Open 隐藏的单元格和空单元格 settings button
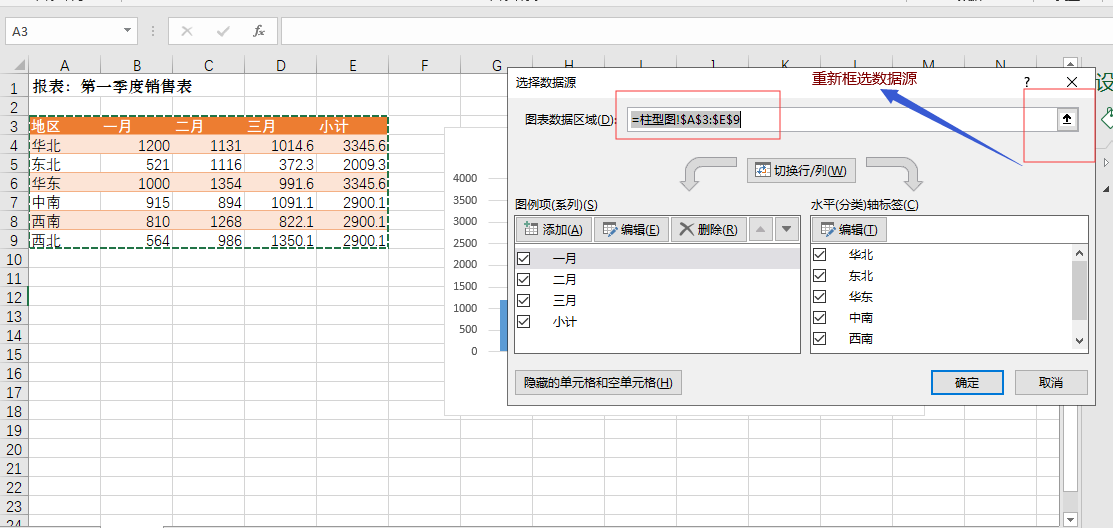Viewport: 1113px width, 528px height. (598, 383)
